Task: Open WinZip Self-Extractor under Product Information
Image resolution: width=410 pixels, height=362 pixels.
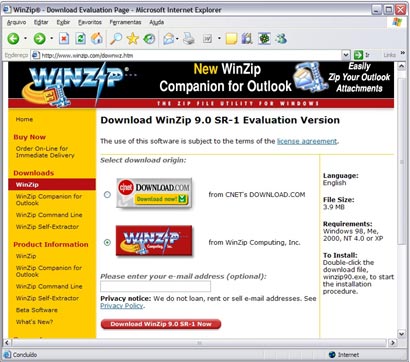Action: (x=47, y=298)
